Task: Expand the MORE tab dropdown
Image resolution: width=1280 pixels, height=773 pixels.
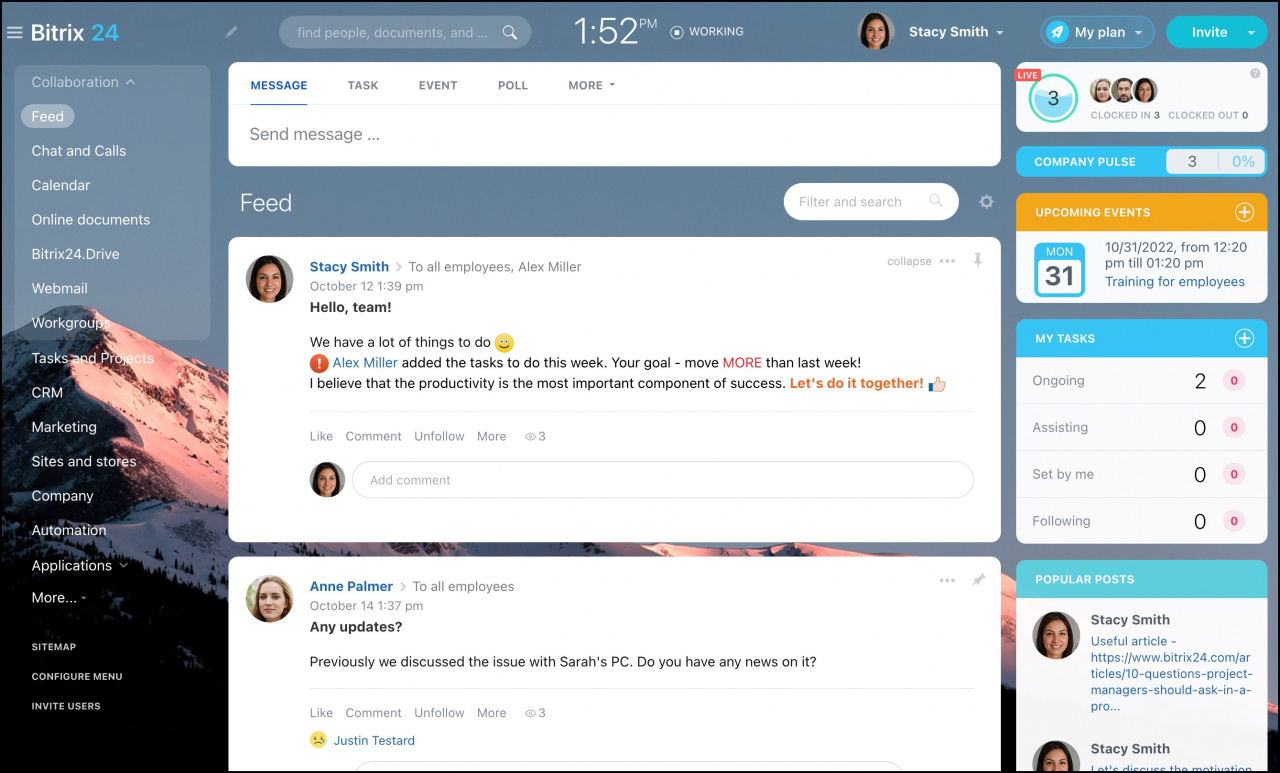Action: [591, 85]
